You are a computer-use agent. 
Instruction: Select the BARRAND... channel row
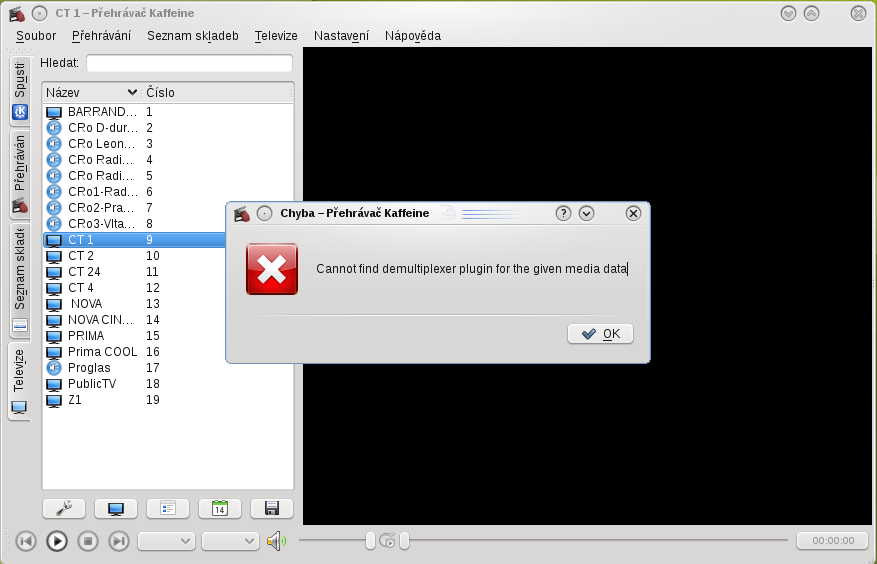168,112
